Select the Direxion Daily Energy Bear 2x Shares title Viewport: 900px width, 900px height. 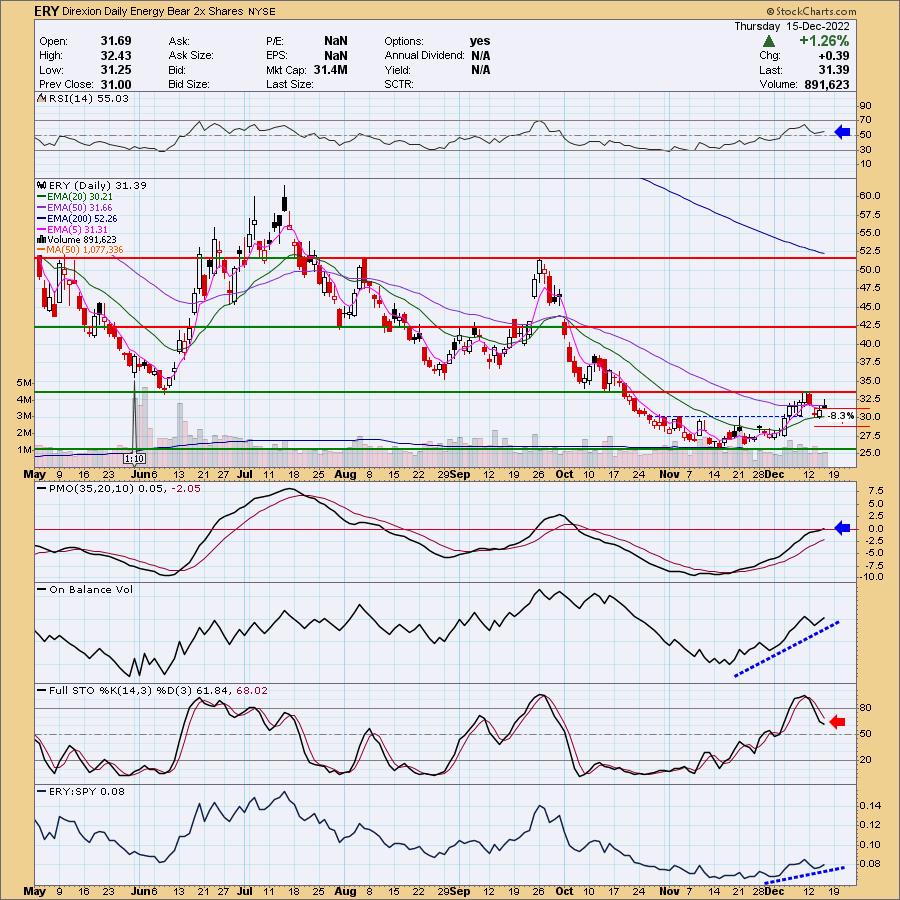[x=154, y=11]
